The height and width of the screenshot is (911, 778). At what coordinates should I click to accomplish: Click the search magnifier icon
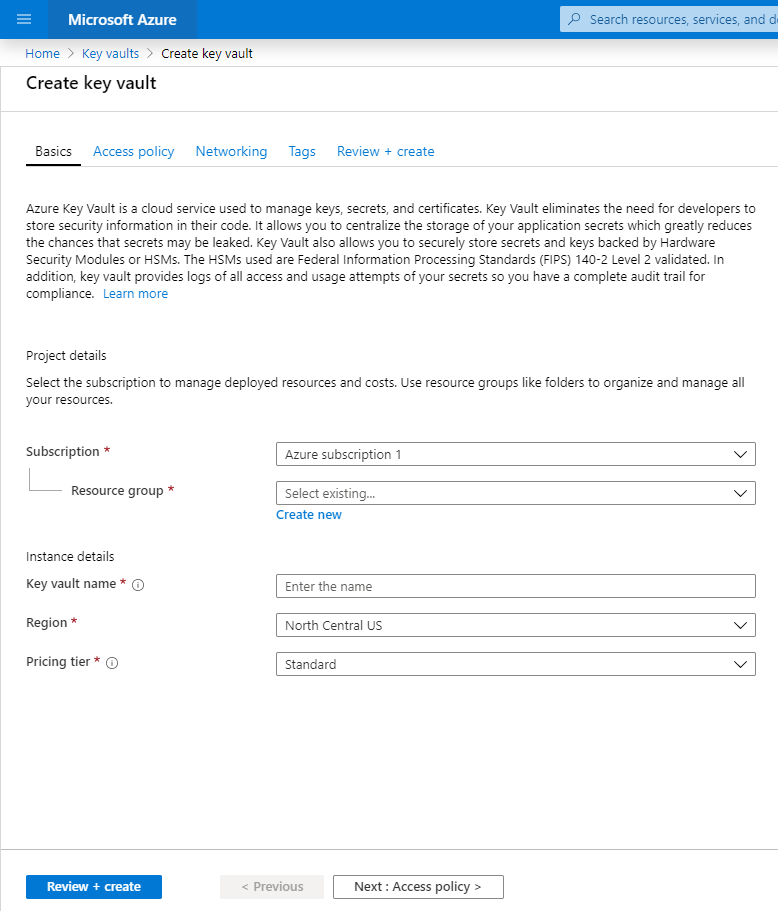[574, 19]
